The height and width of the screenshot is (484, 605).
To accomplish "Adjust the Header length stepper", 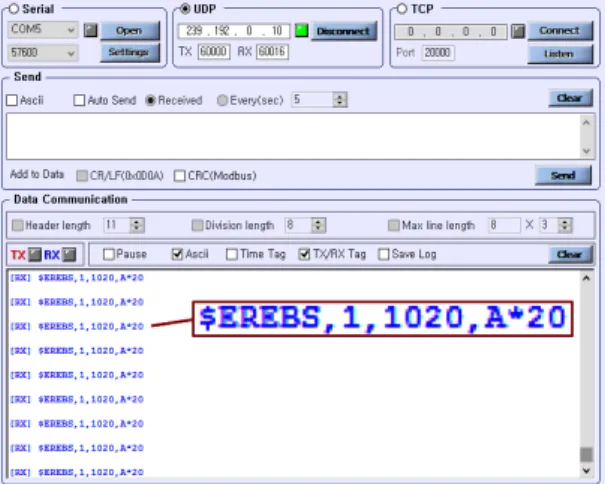I will coord(137,225).
